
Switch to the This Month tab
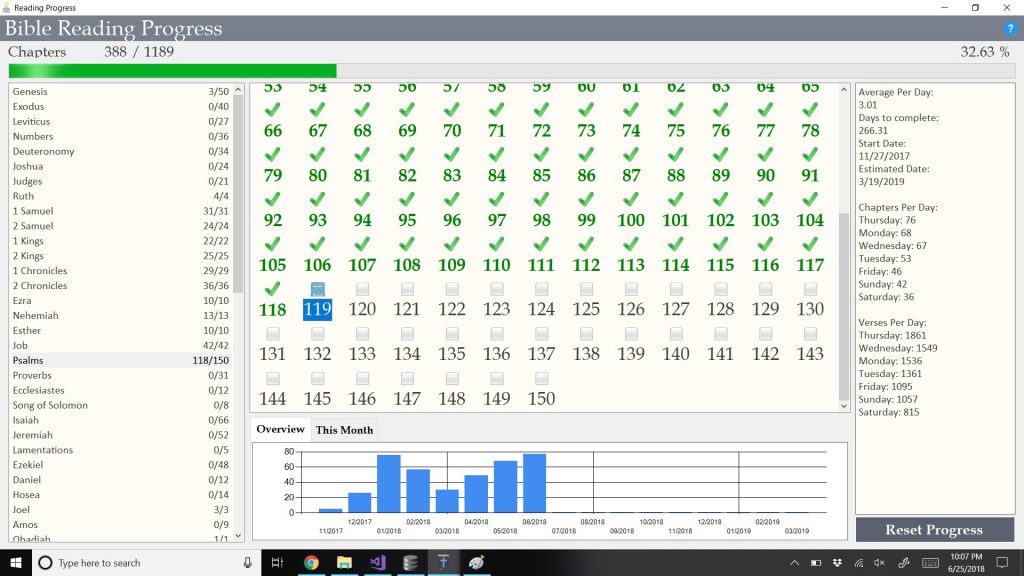(x=344, y=430)
